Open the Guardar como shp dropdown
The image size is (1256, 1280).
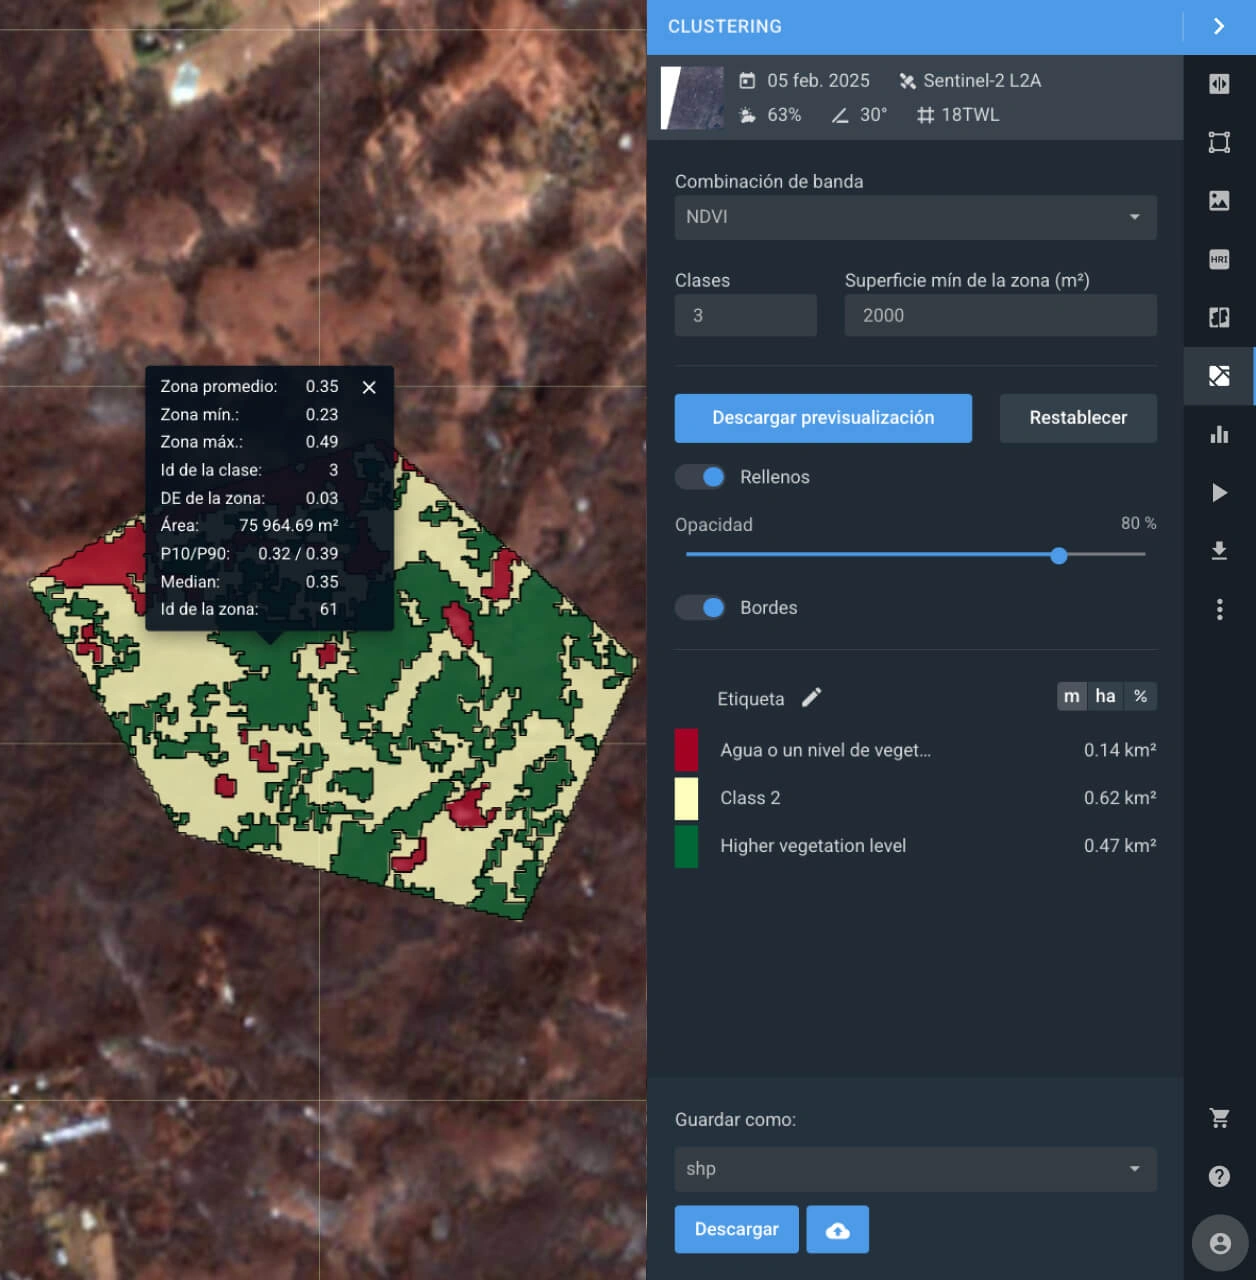coord(914,1169)
